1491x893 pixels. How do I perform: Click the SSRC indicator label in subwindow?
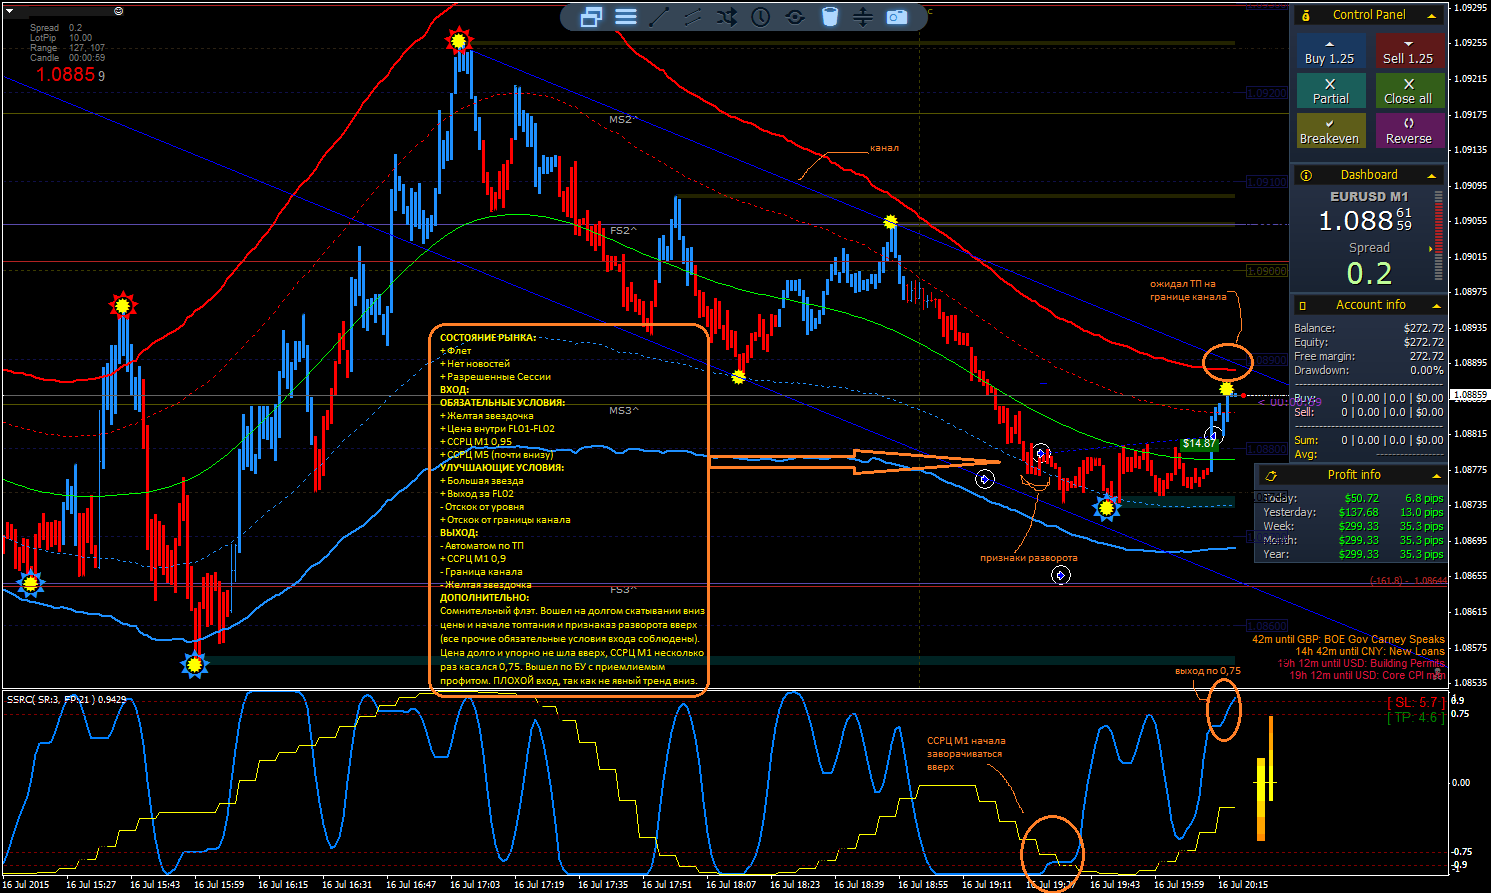[66, 700]
